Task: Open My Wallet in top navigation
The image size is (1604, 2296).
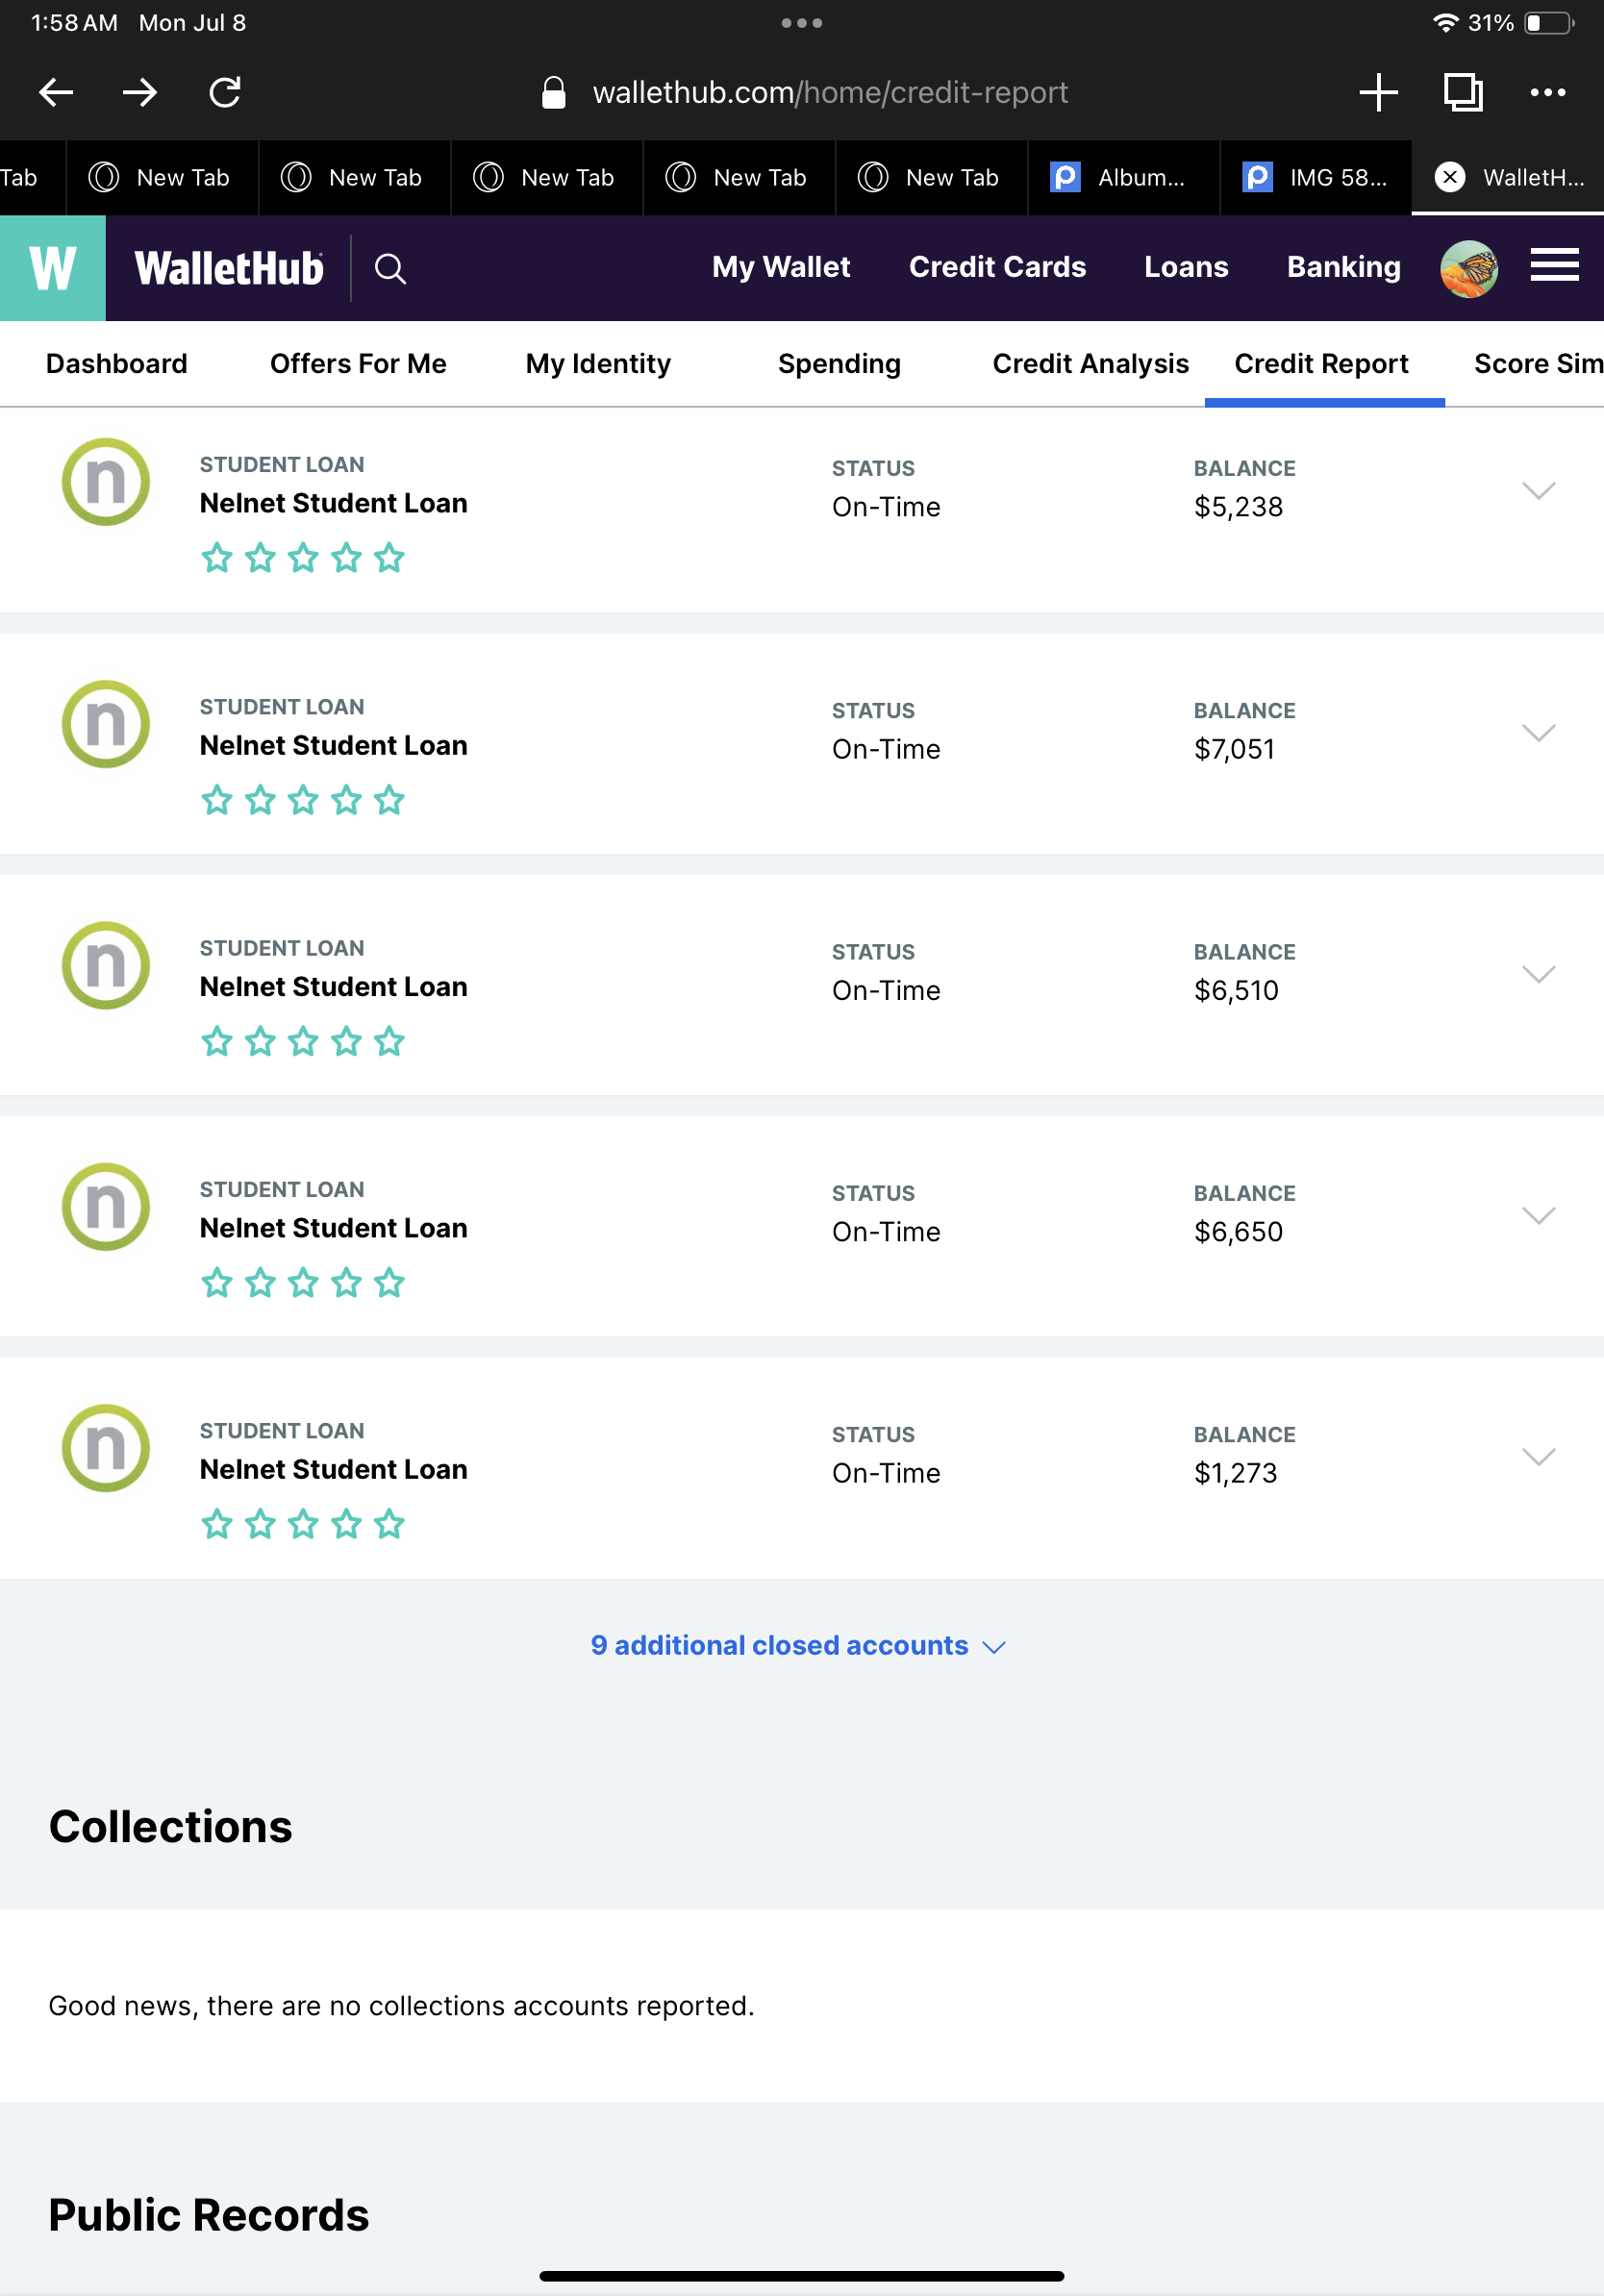Action: coord(781,267)
